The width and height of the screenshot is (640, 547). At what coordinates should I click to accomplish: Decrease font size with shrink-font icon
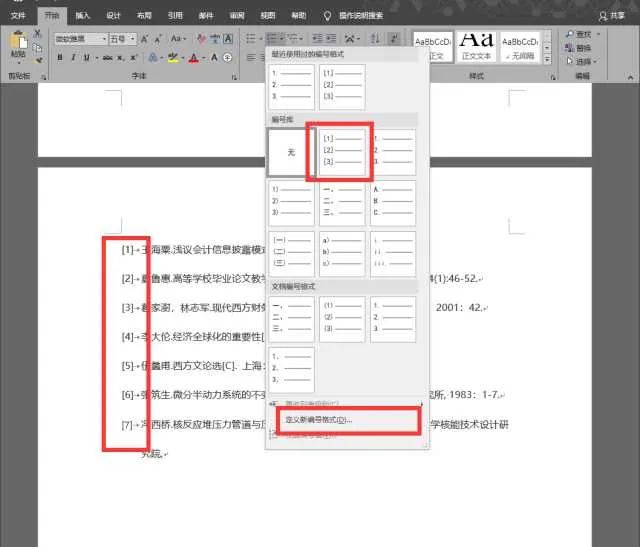coord(158,39)
